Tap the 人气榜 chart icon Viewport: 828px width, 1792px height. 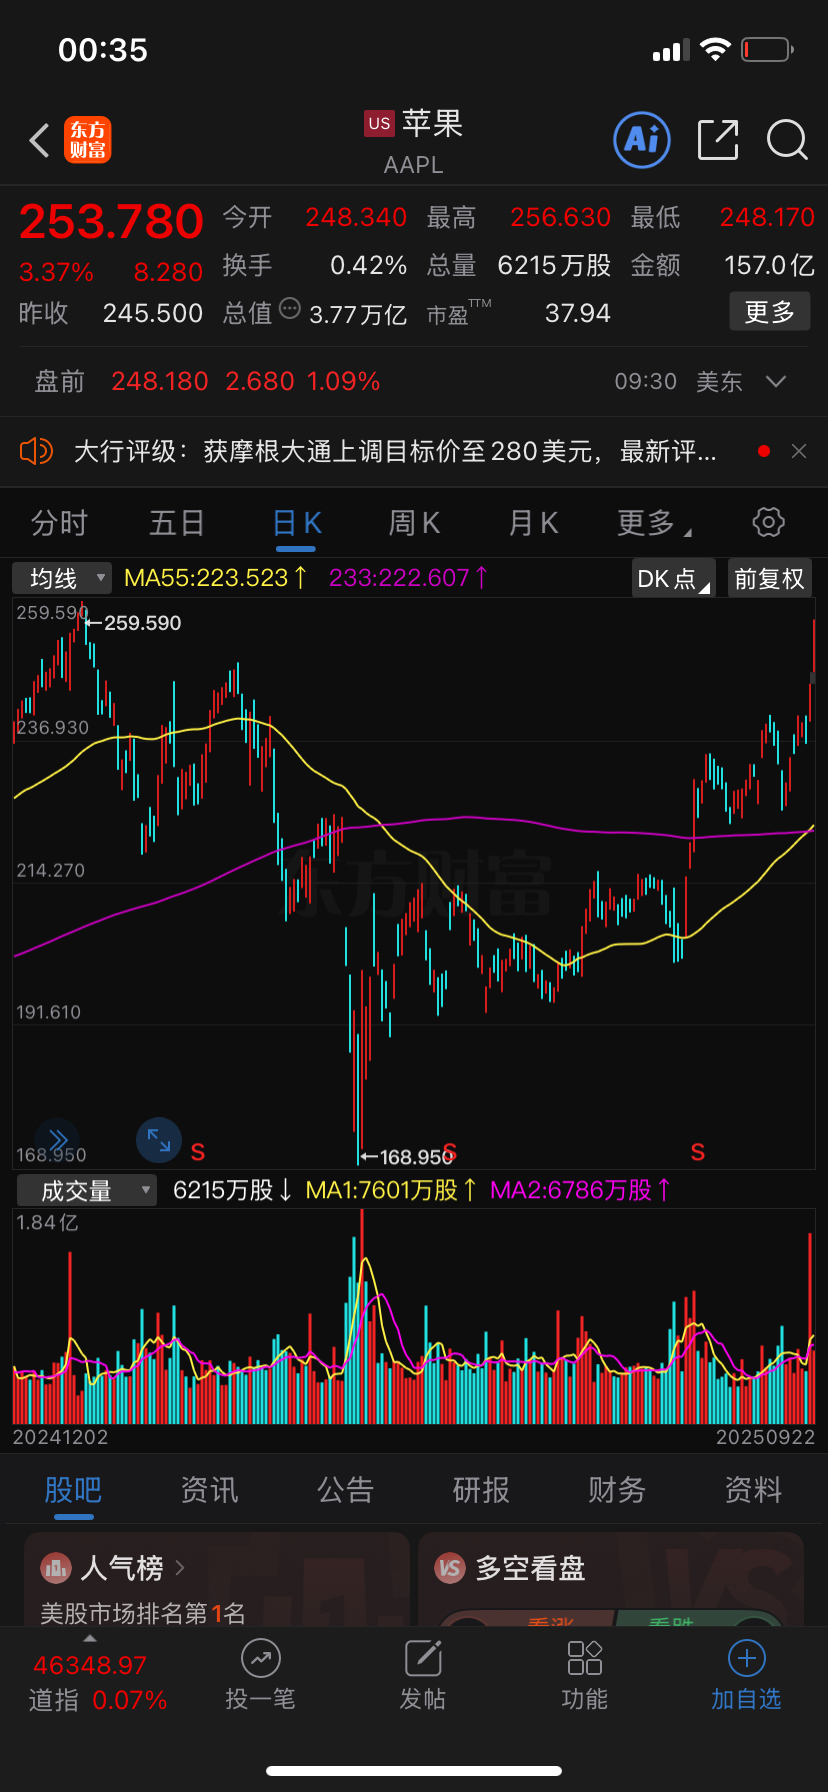click(x=56, y=1568)
